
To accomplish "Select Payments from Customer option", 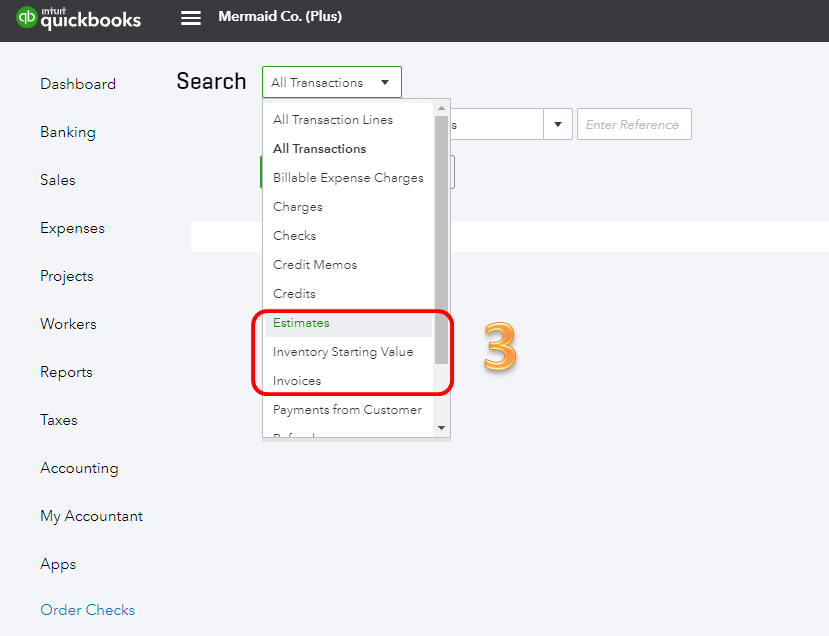I will point(348,410).
